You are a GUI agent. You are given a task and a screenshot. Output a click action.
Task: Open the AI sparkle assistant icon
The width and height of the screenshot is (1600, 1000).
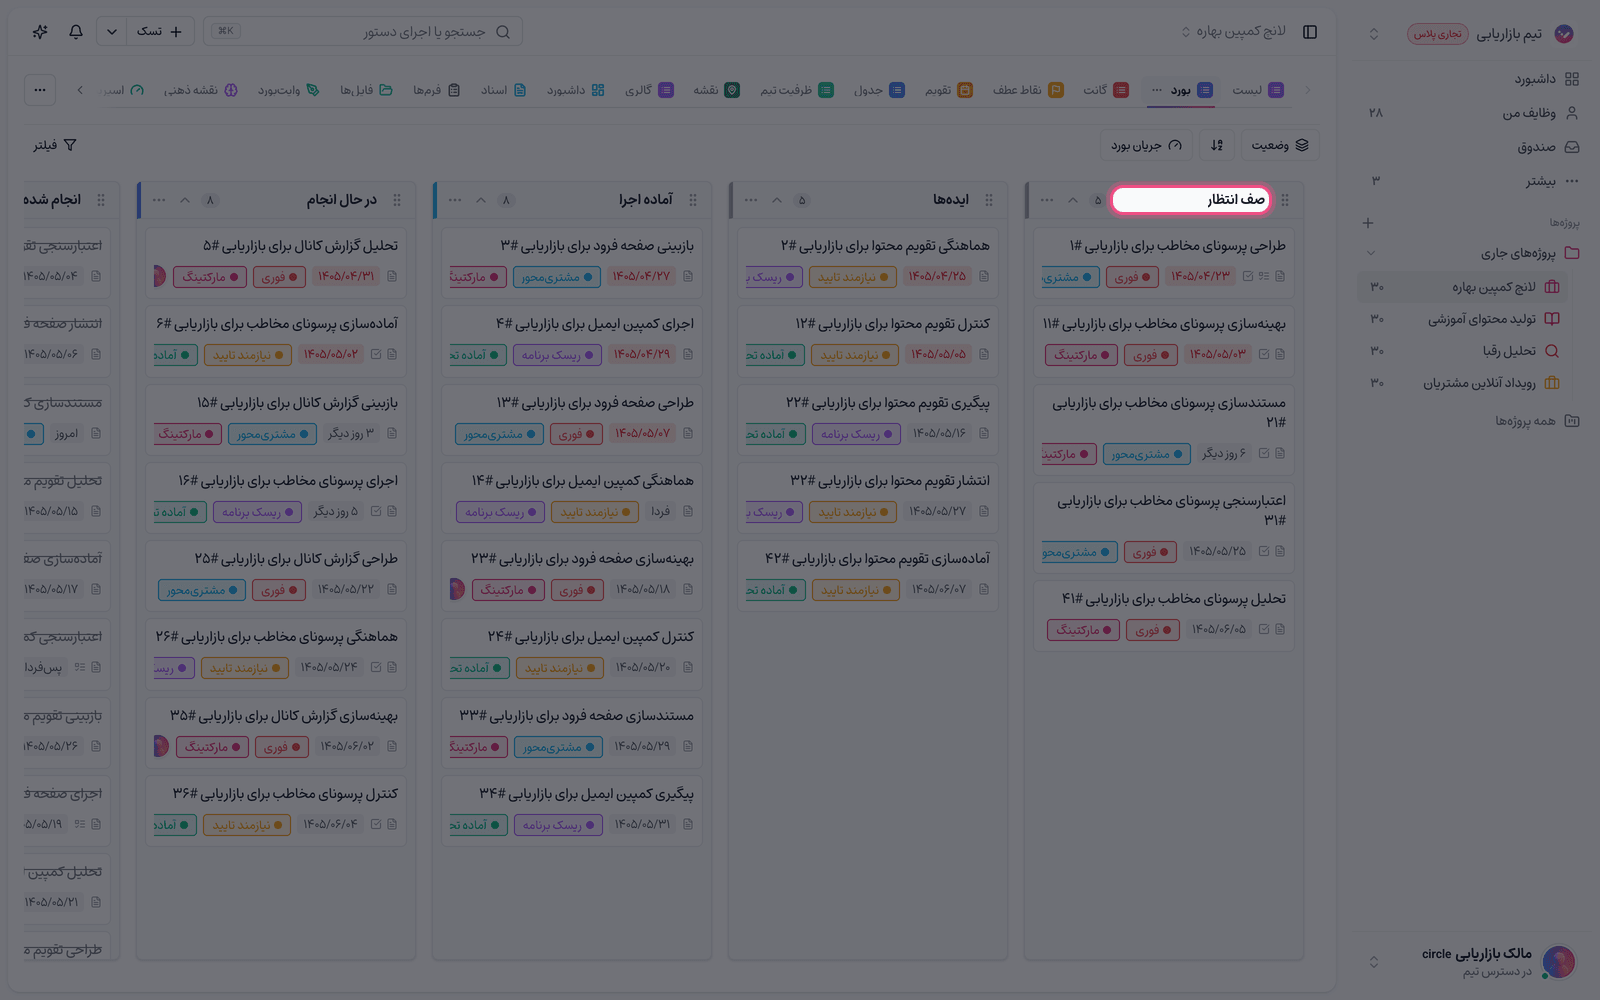coord(40,32)
